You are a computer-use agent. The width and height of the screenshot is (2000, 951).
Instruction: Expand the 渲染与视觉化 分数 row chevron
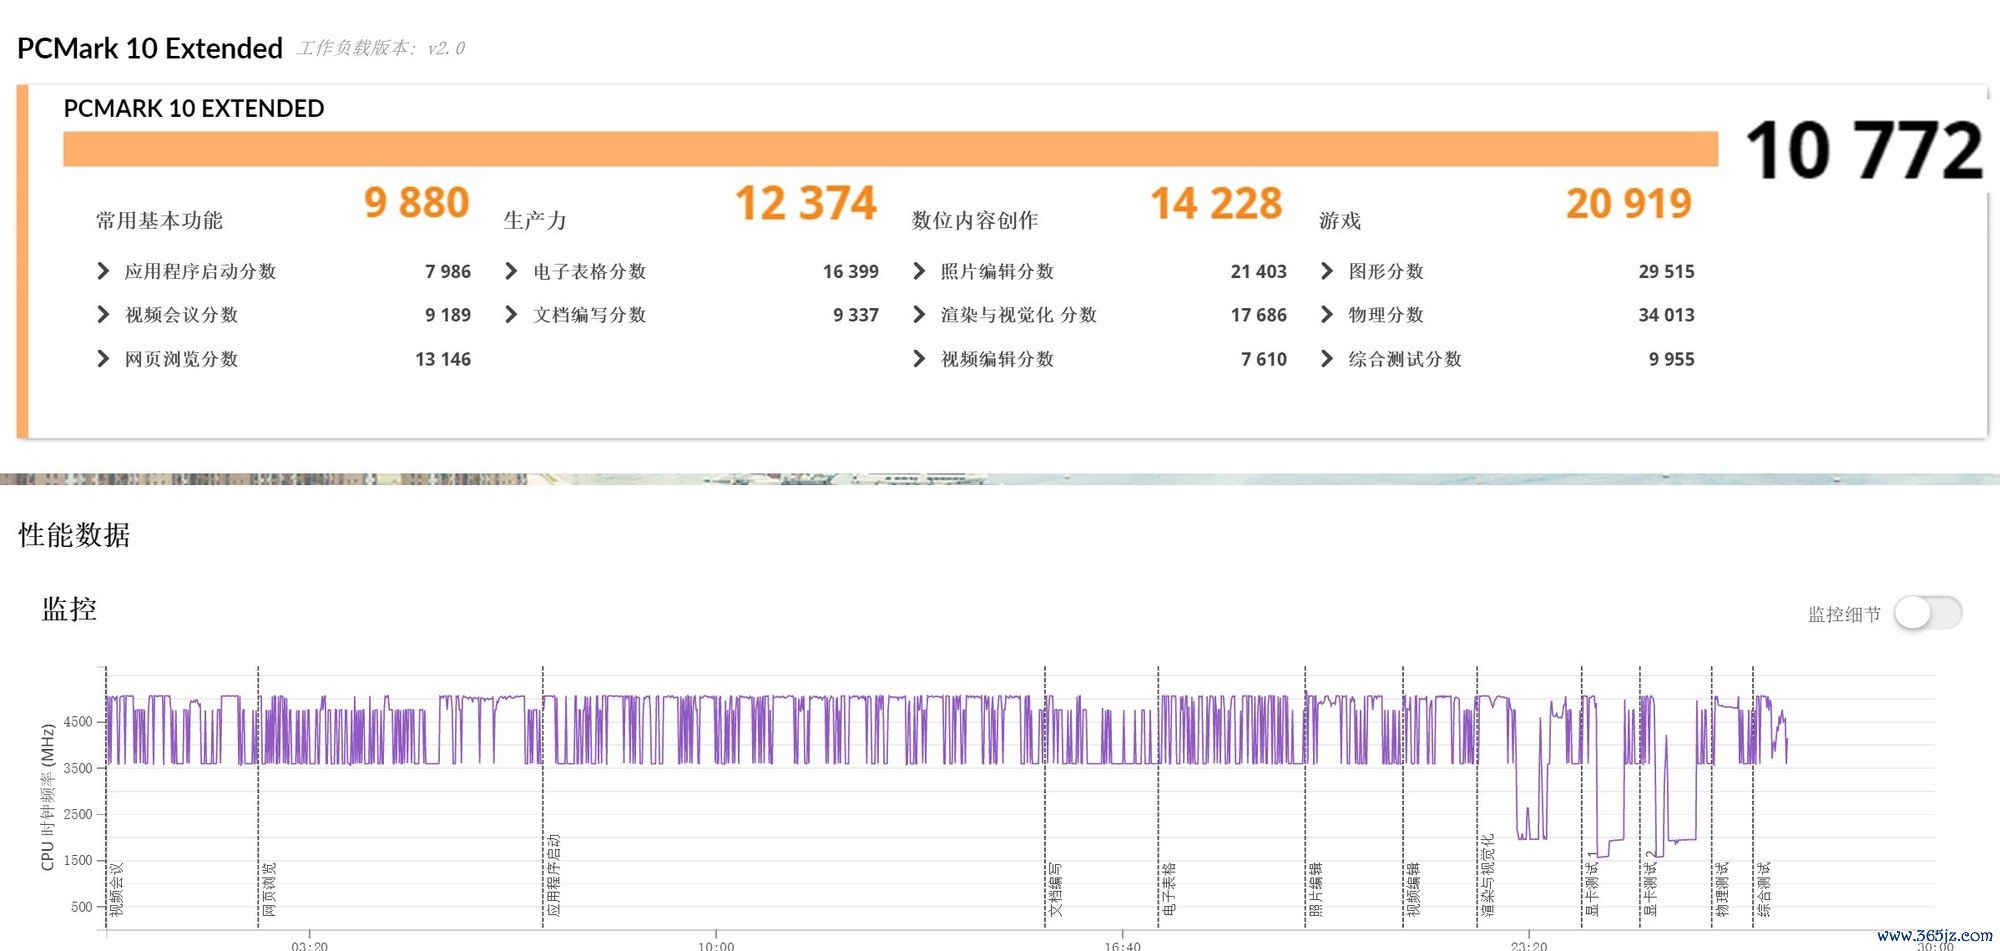point(919,315)
